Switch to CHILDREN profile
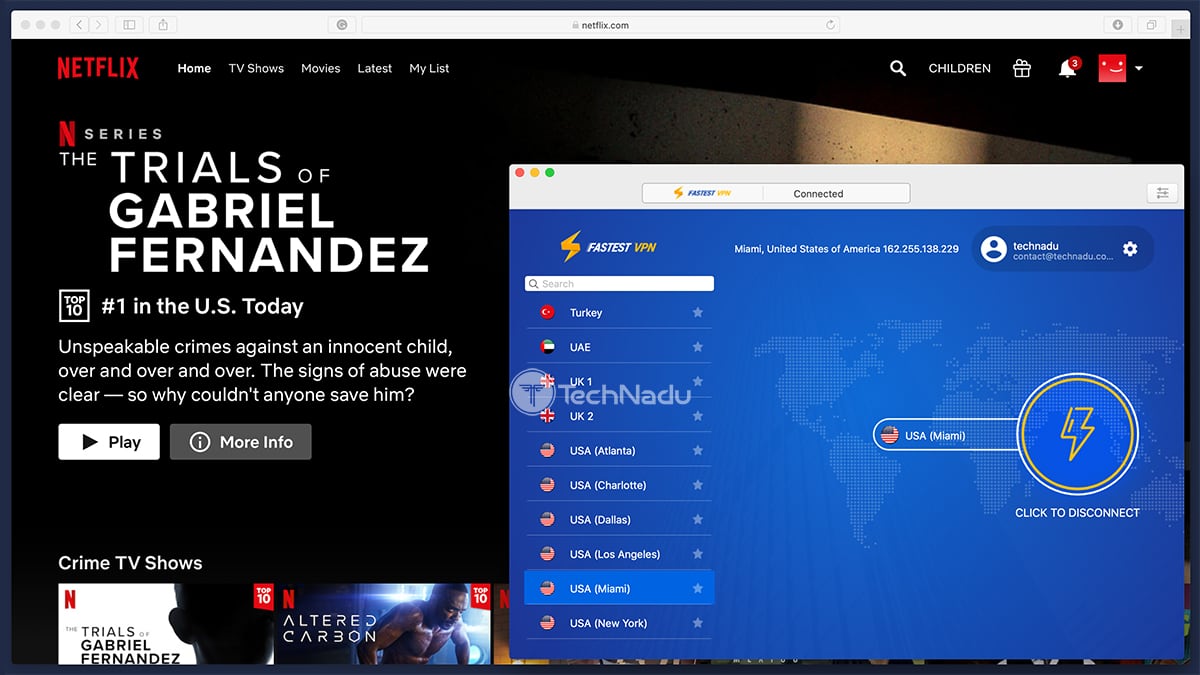 (960, 68)
